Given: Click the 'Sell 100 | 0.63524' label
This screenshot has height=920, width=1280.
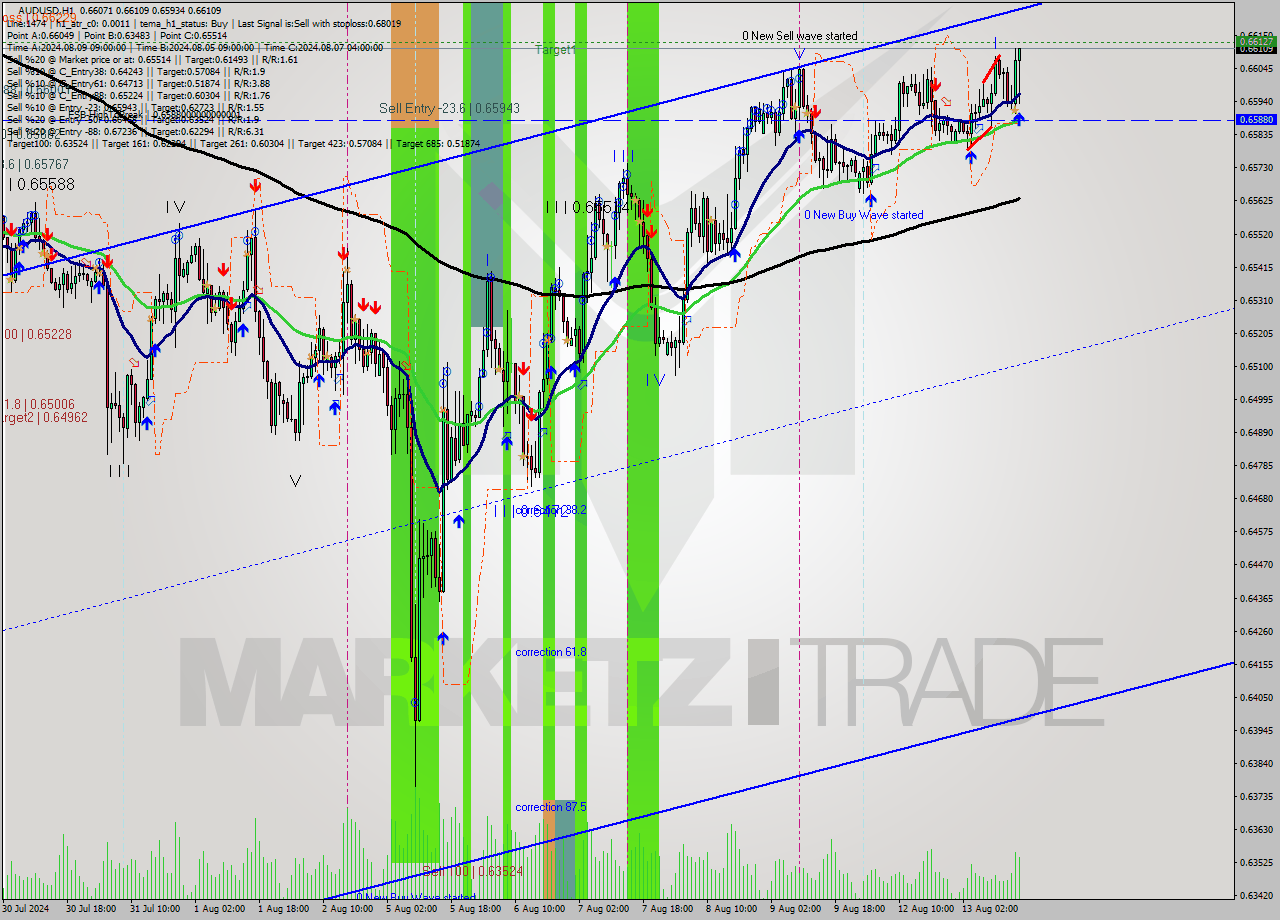Looking at the screenshot, I should [x=473, y=871].
